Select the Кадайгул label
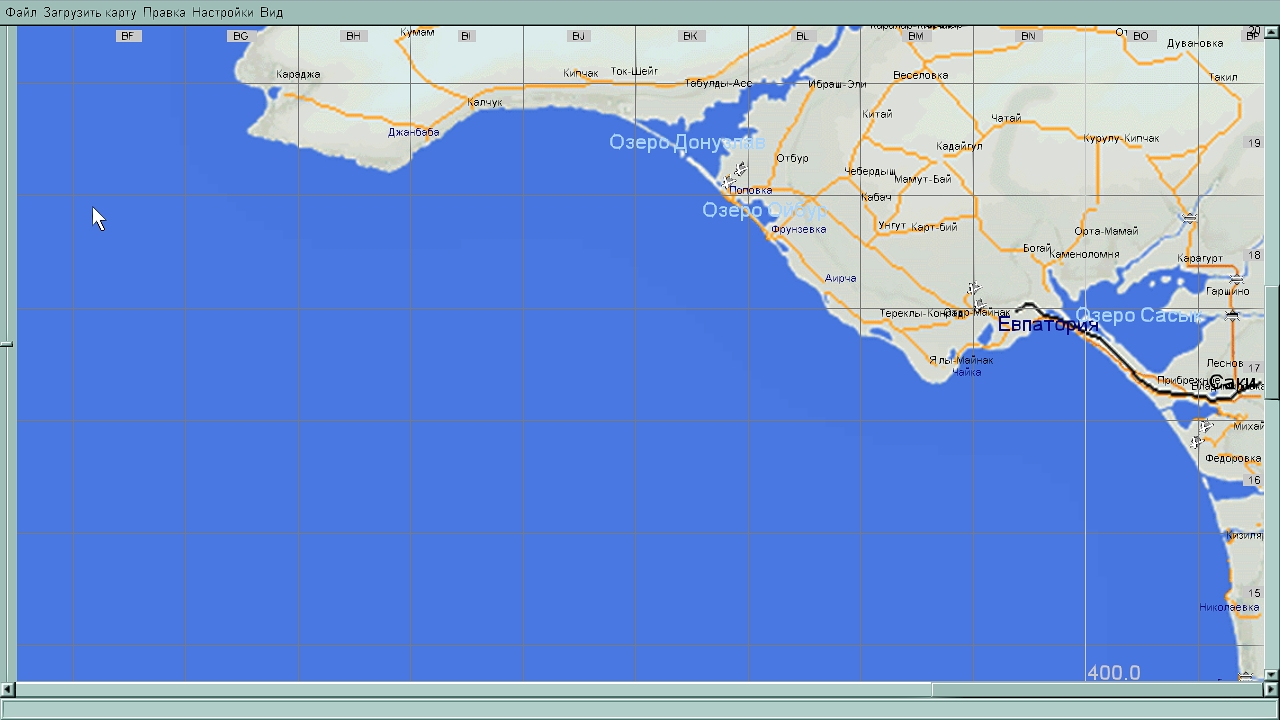Image resolution: width=1280 pixels, height=720 pixels. pos(959,146)
